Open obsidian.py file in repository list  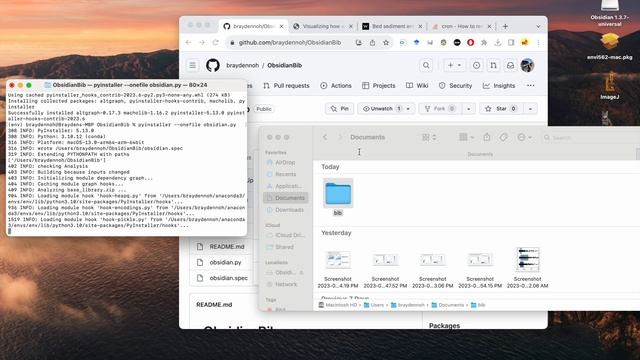point(225,262)
